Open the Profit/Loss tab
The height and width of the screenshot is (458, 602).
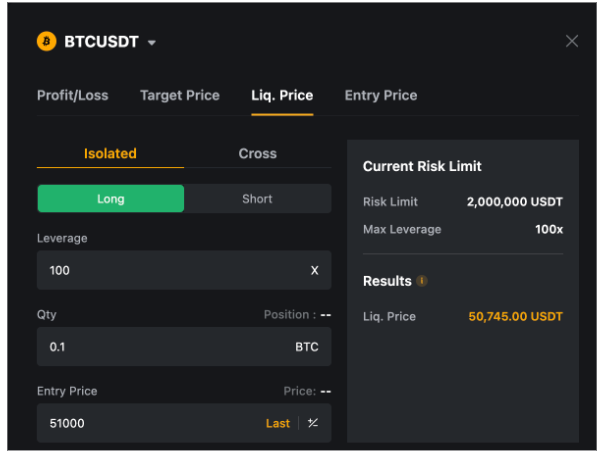(73, 95)
